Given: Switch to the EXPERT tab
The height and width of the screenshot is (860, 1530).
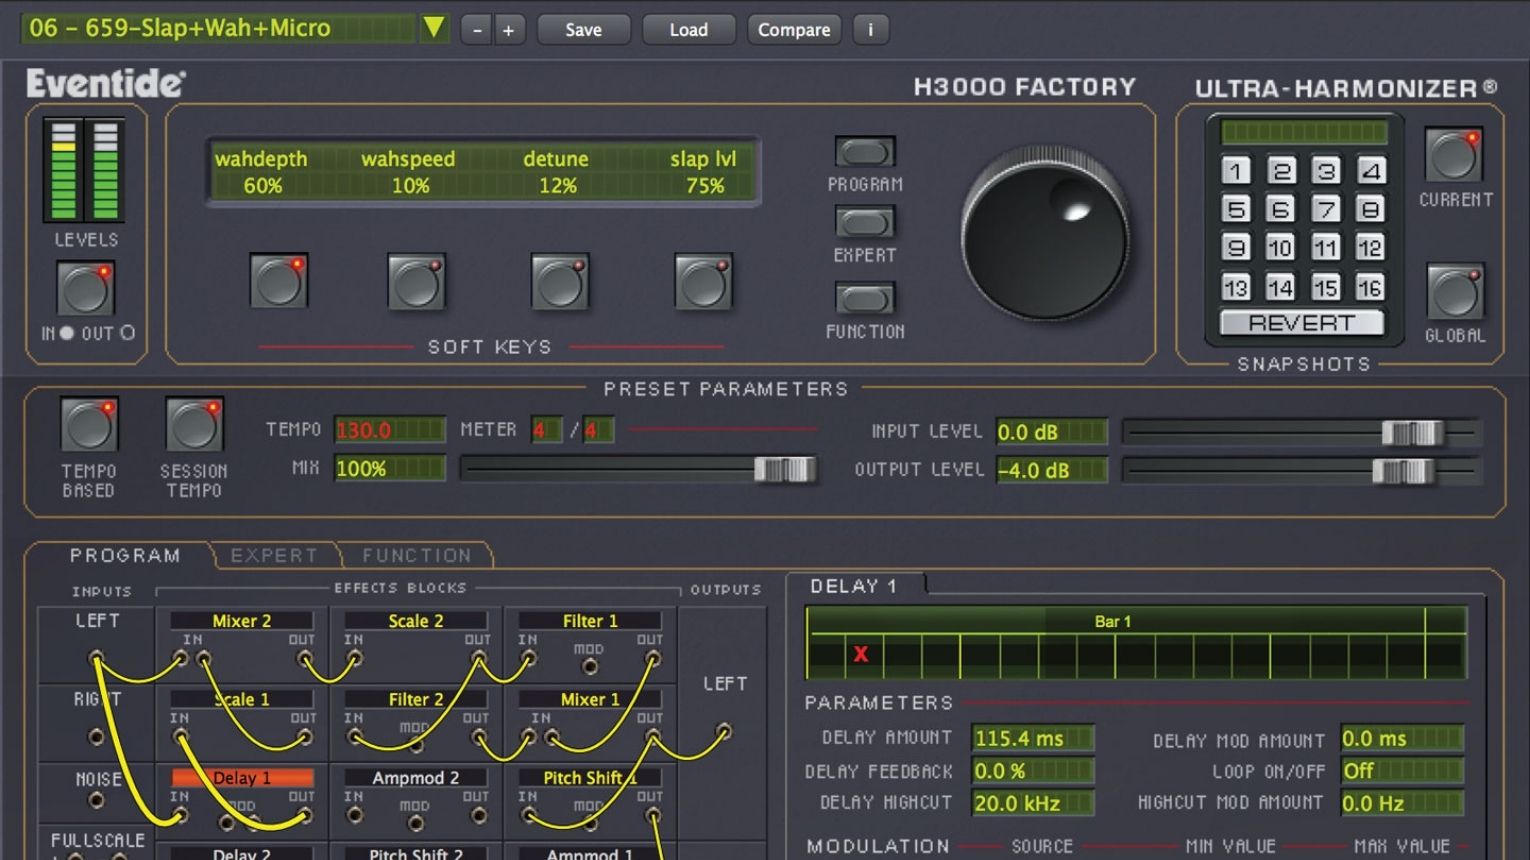Looking at the screenshot, I should click(274, 555).
